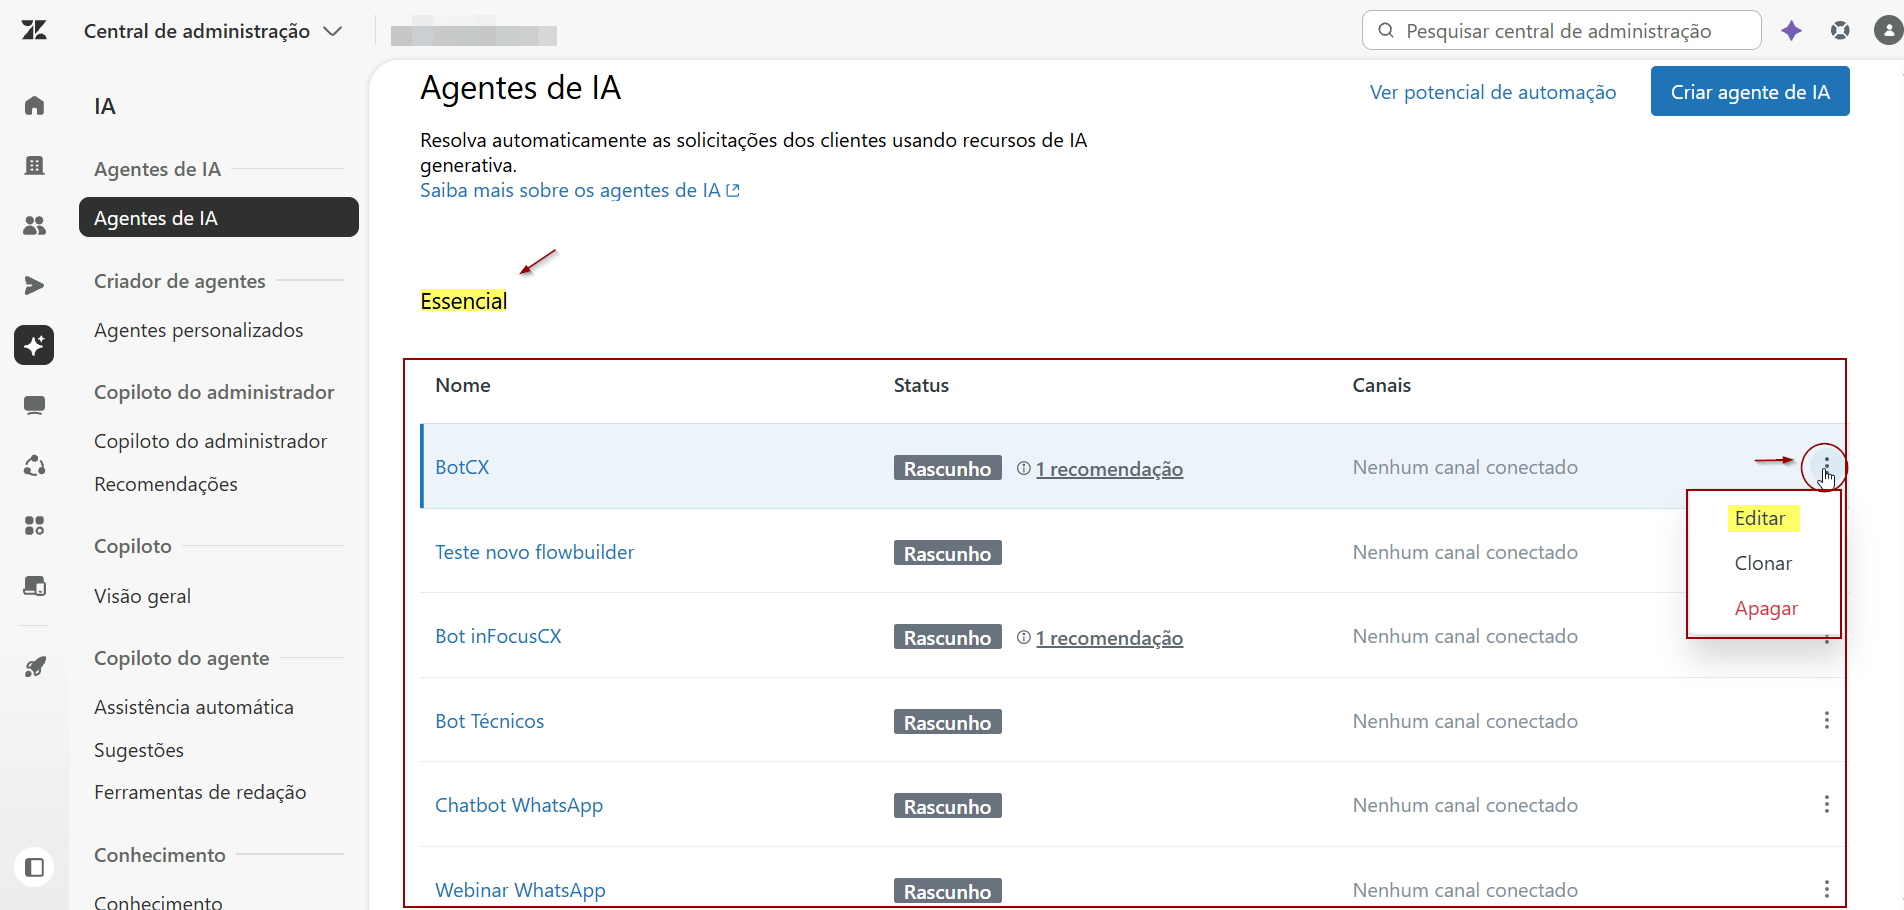Open the BotCX agent link
The width and height of the screenshot is (1904, 910).
[462, 467]
